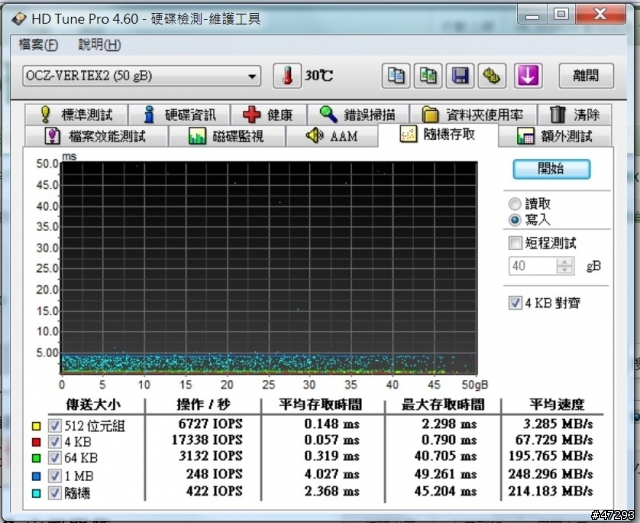The width and height of the screenshot is (640, 523).
Task: Click the blue 1 MB color swatch
Action: click(36, 476)
